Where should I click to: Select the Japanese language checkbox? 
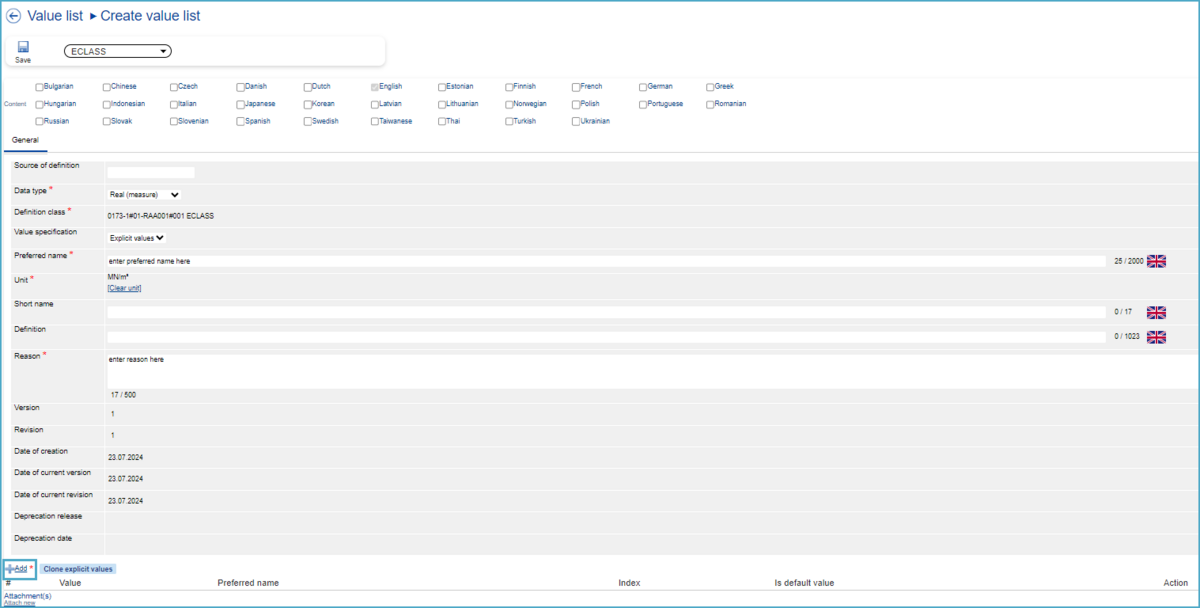pos(241,104)
